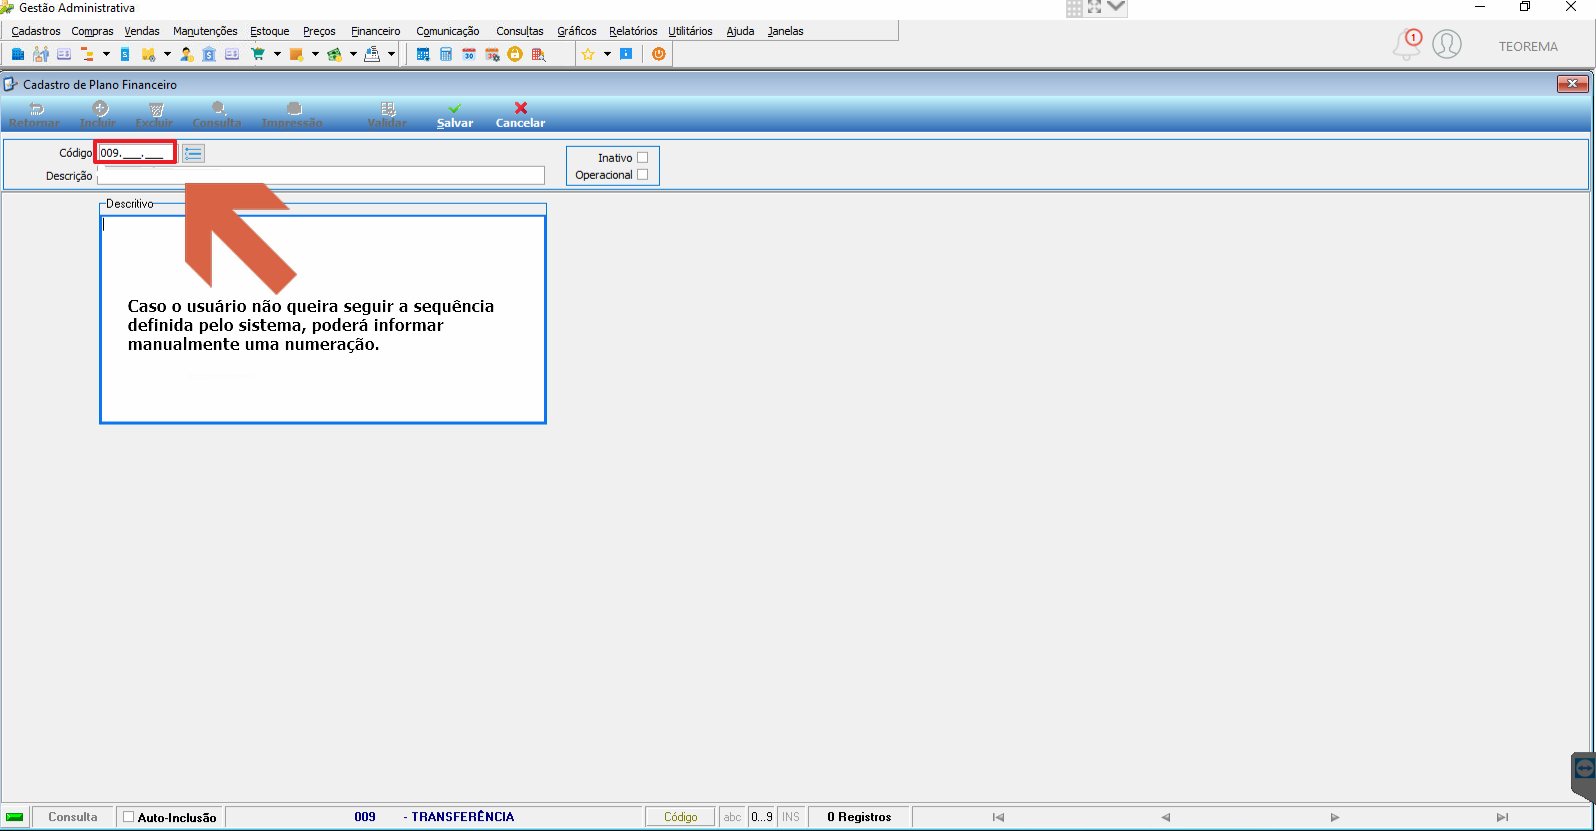The width and height of the screenshot is (1596, 831).
Task: Open the bank building toolbar icon
Action: [x=209, y=54]
